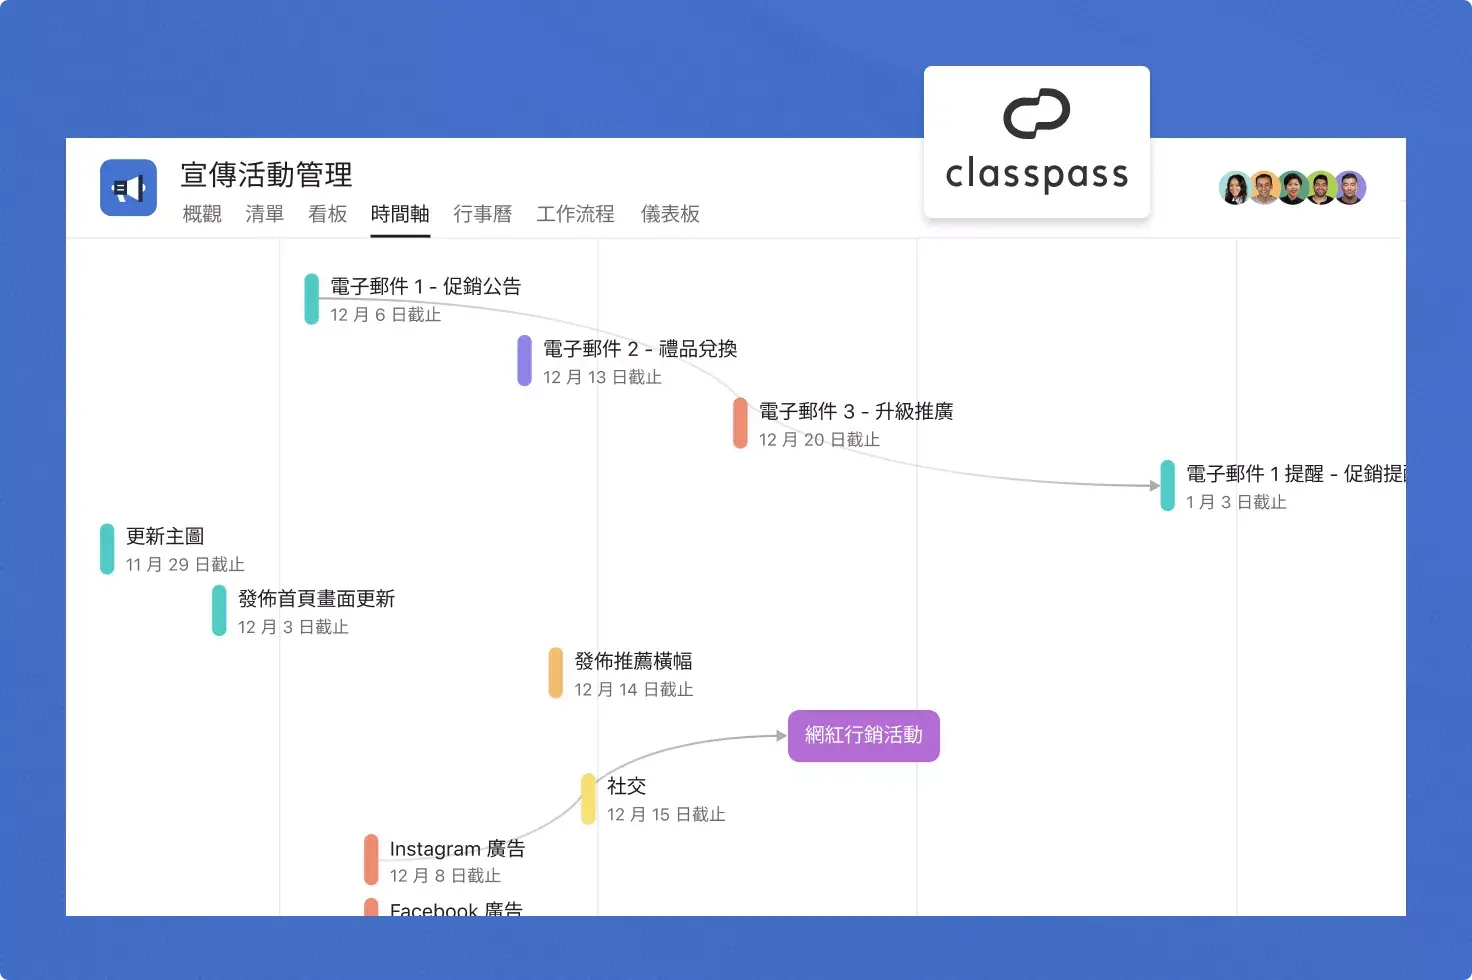Open task 電子郵件 1 提醒 on timeline
The width and height of the screenshot is (1472, 980).
(x=1295, y=474)
